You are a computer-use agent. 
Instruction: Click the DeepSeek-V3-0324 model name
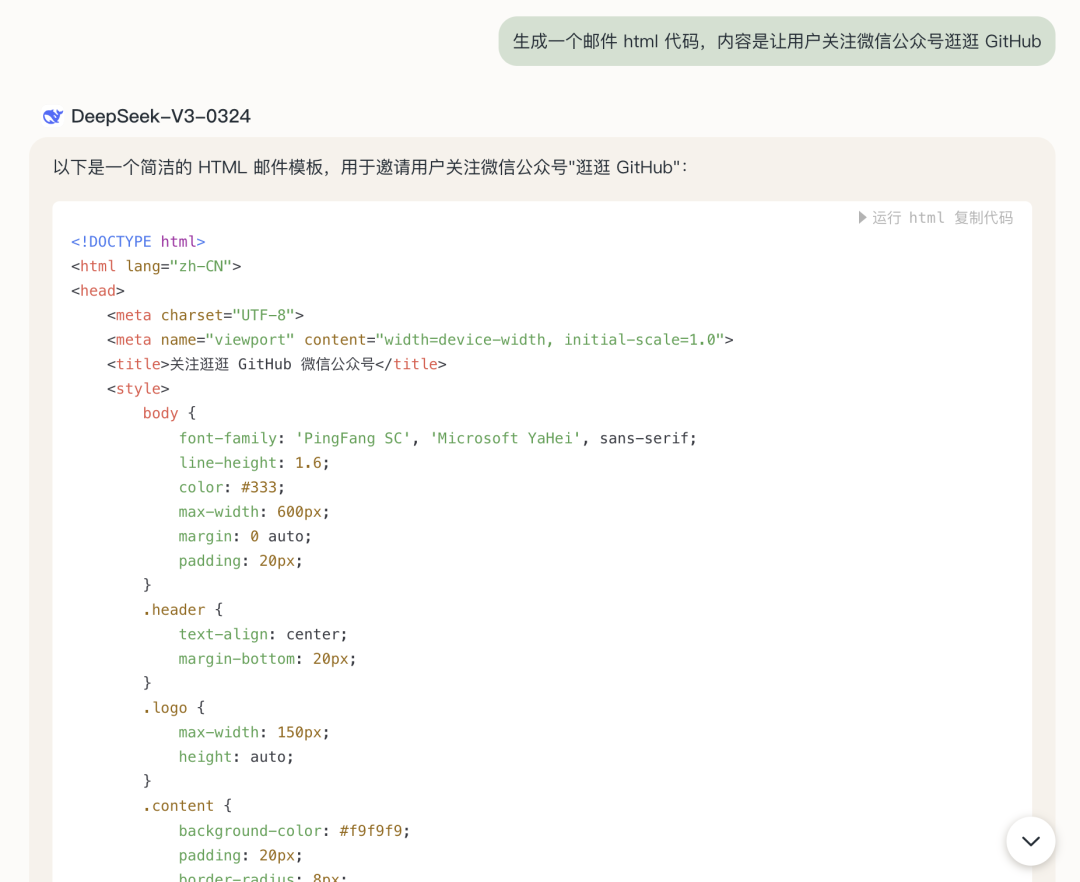click(160, 116)
